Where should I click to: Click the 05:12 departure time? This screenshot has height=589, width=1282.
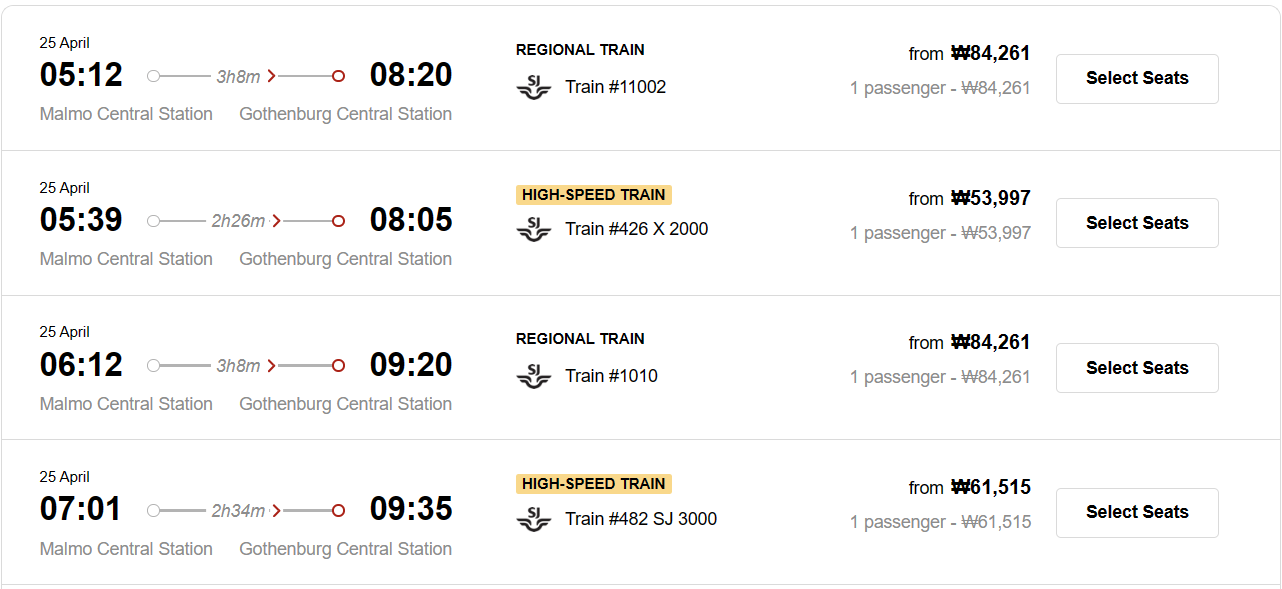[81, 75]
